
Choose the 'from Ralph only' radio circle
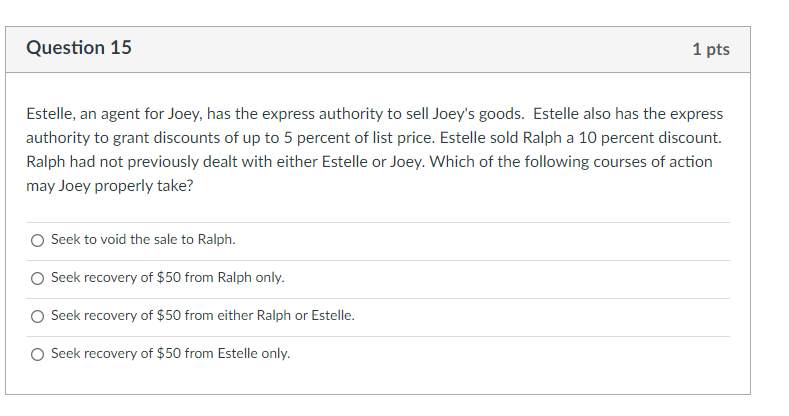[37, 278]
